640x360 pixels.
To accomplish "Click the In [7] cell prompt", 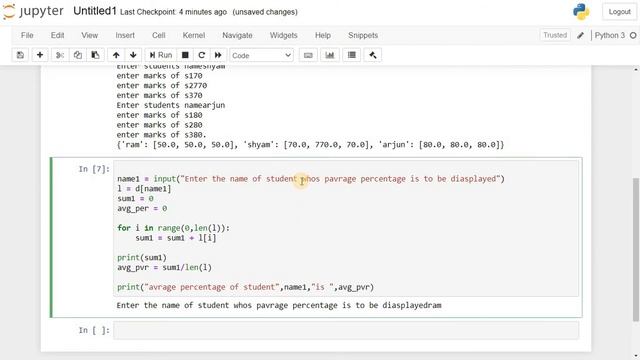I will (94, 169).
